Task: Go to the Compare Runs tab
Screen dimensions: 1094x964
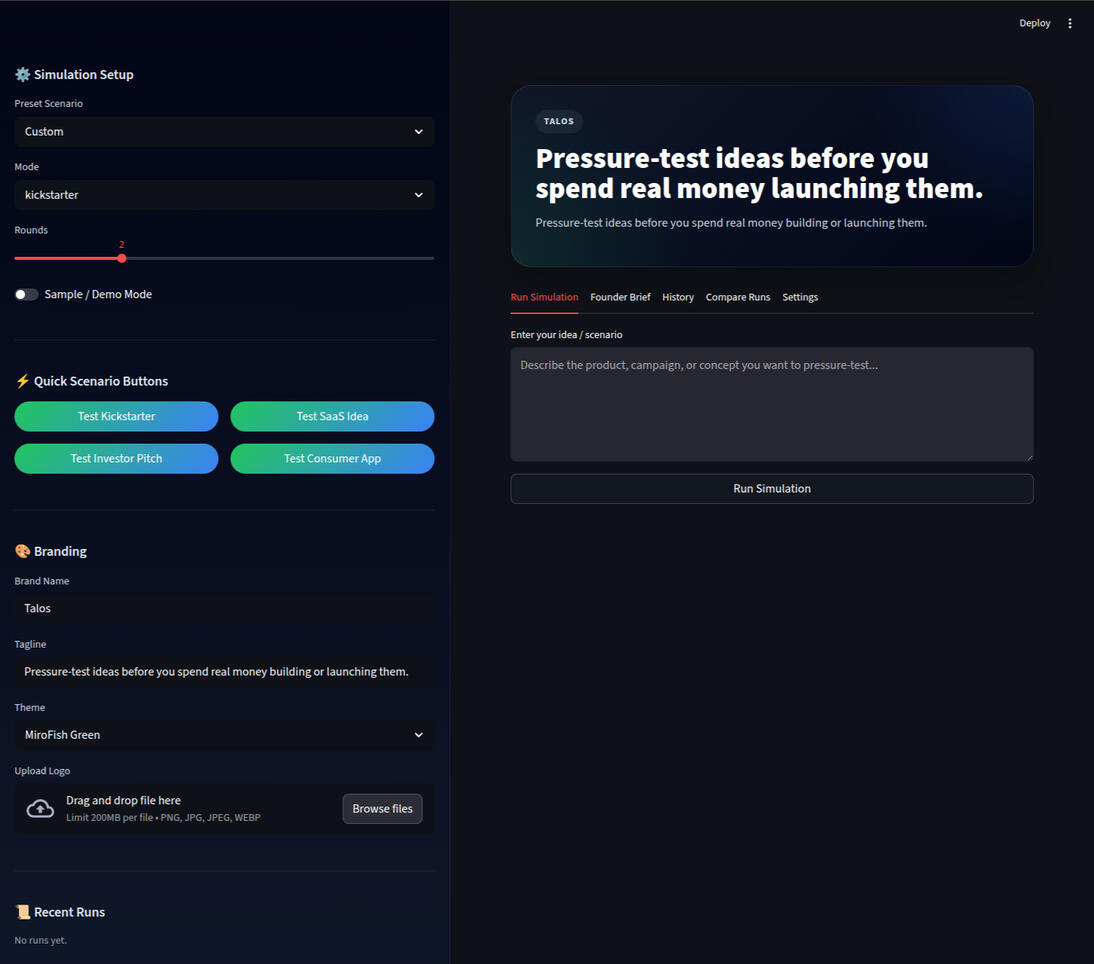Action: click(737, 297)
